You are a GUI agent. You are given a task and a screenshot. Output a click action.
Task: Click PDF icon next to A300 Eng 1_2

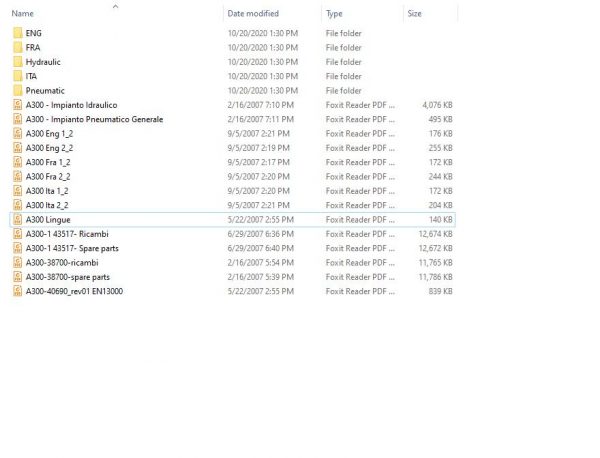[18, 134]
